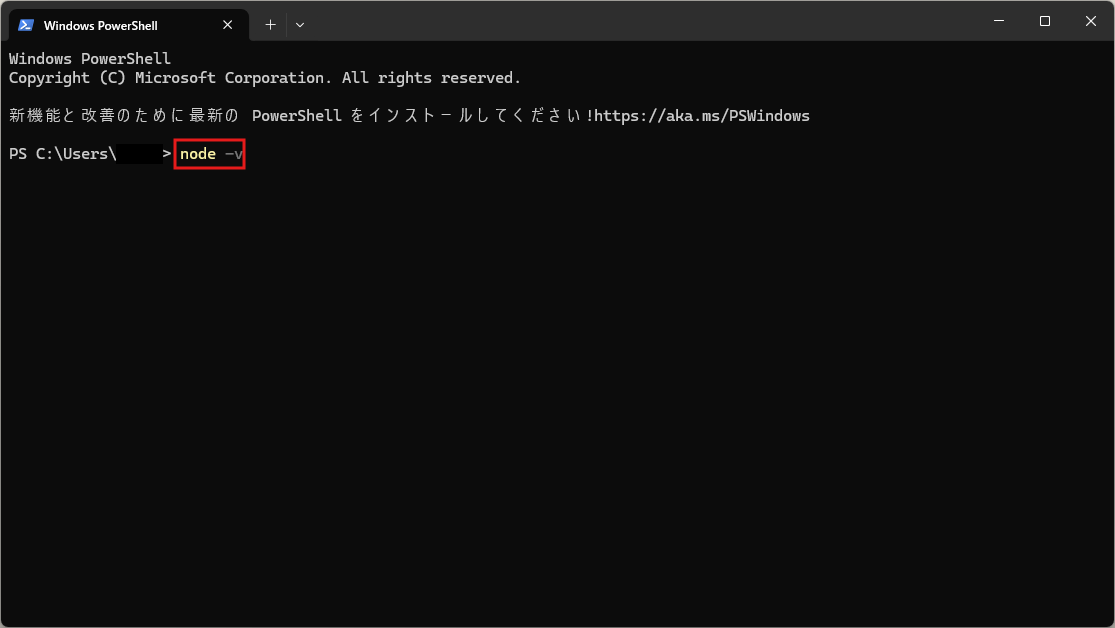Click the highlighted node -v command
This screenshot has width=1115, height=628.
tap(210, 154)
